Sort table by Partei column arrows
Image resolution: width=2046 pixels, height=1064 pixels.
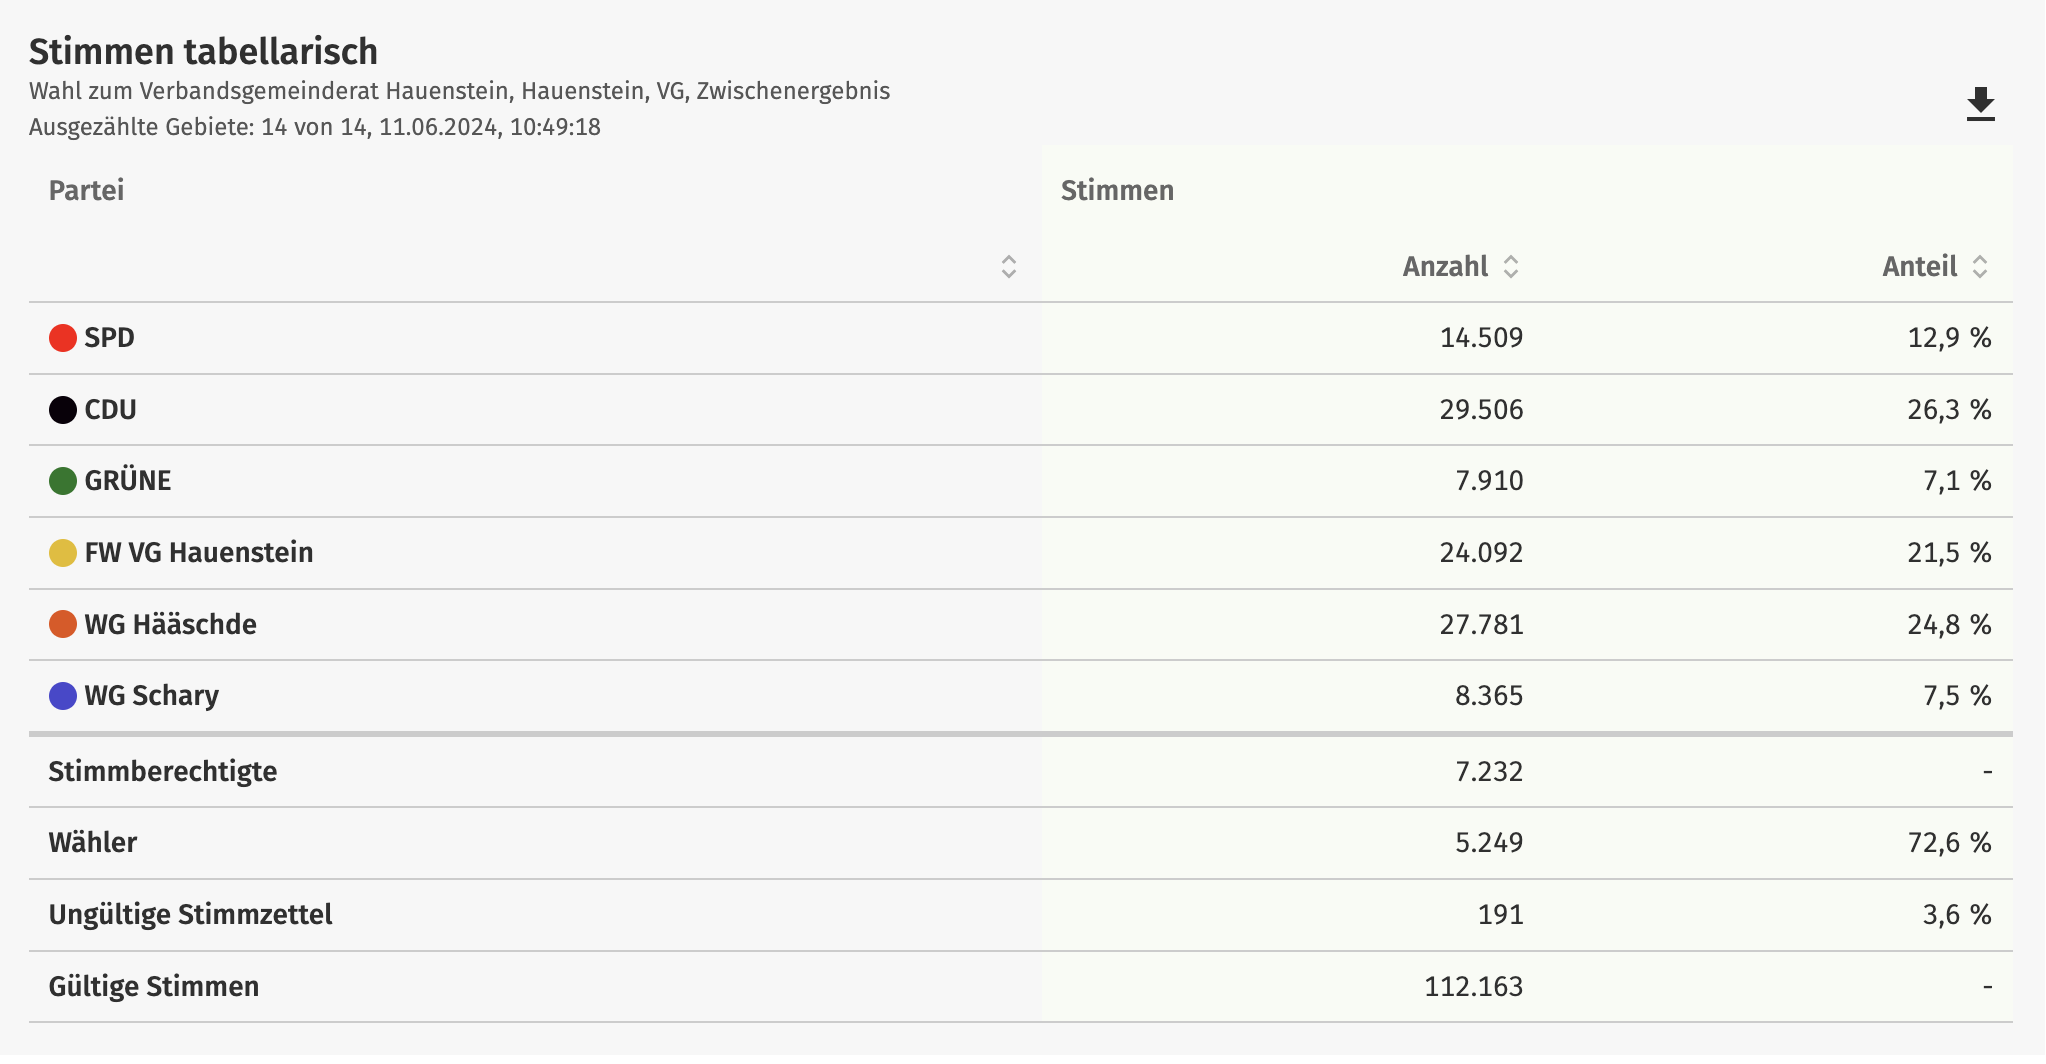[x=1008, y=266]
